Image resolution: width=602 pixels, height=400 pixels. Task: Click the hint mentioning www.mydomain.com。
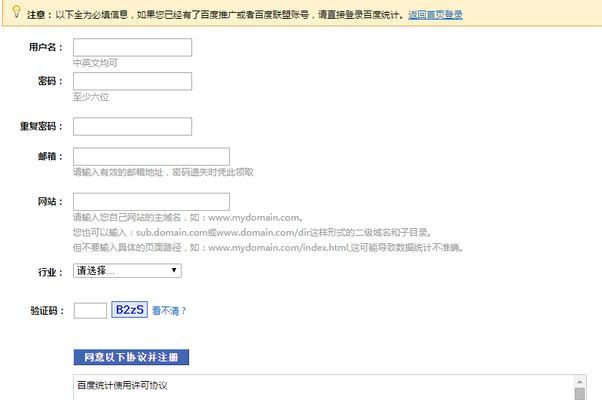pos(188,218)
